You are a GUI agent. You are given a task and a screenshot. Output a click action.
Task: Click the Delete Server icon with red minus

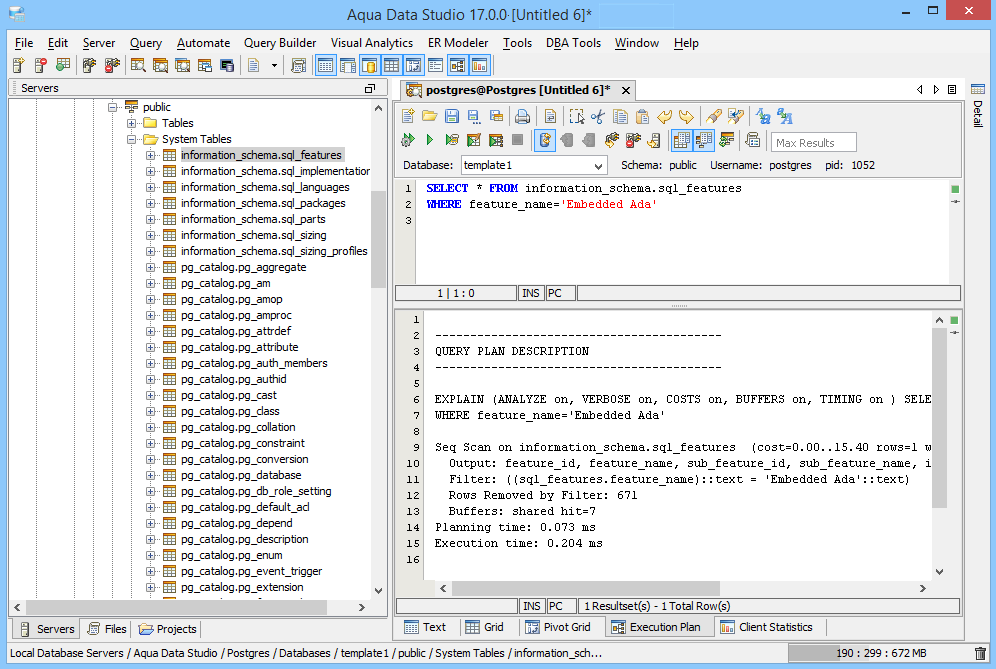[41, 65]
